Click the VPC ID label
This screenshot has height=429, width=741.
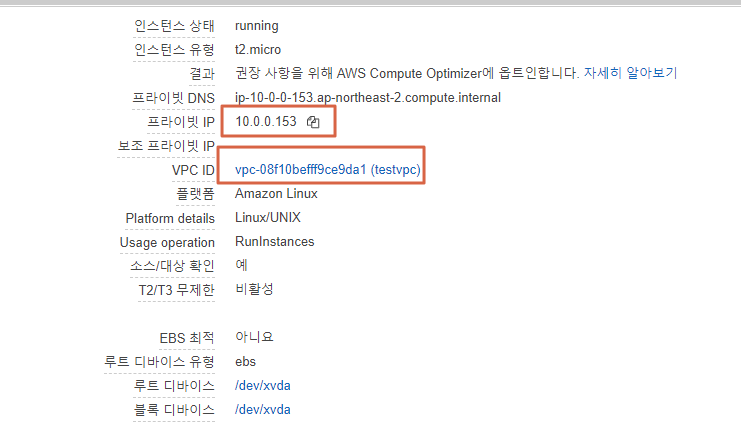(193, 170)
